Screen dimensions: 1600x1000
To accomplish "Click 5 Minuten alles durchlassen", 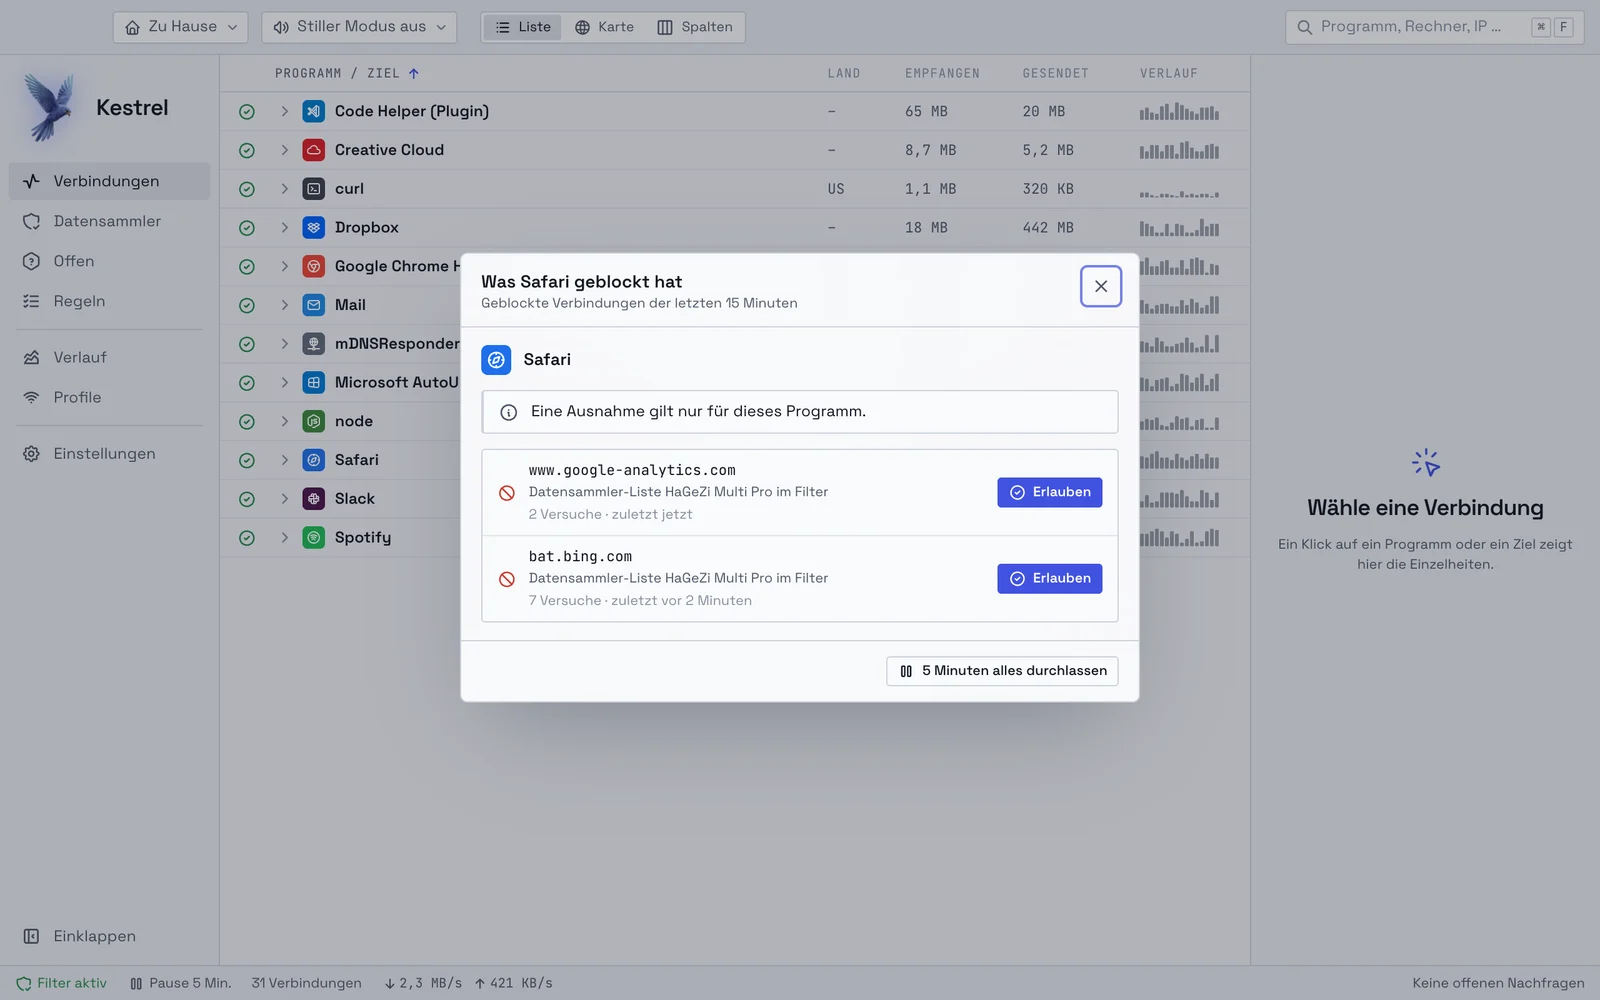I will pos(1002,671).
